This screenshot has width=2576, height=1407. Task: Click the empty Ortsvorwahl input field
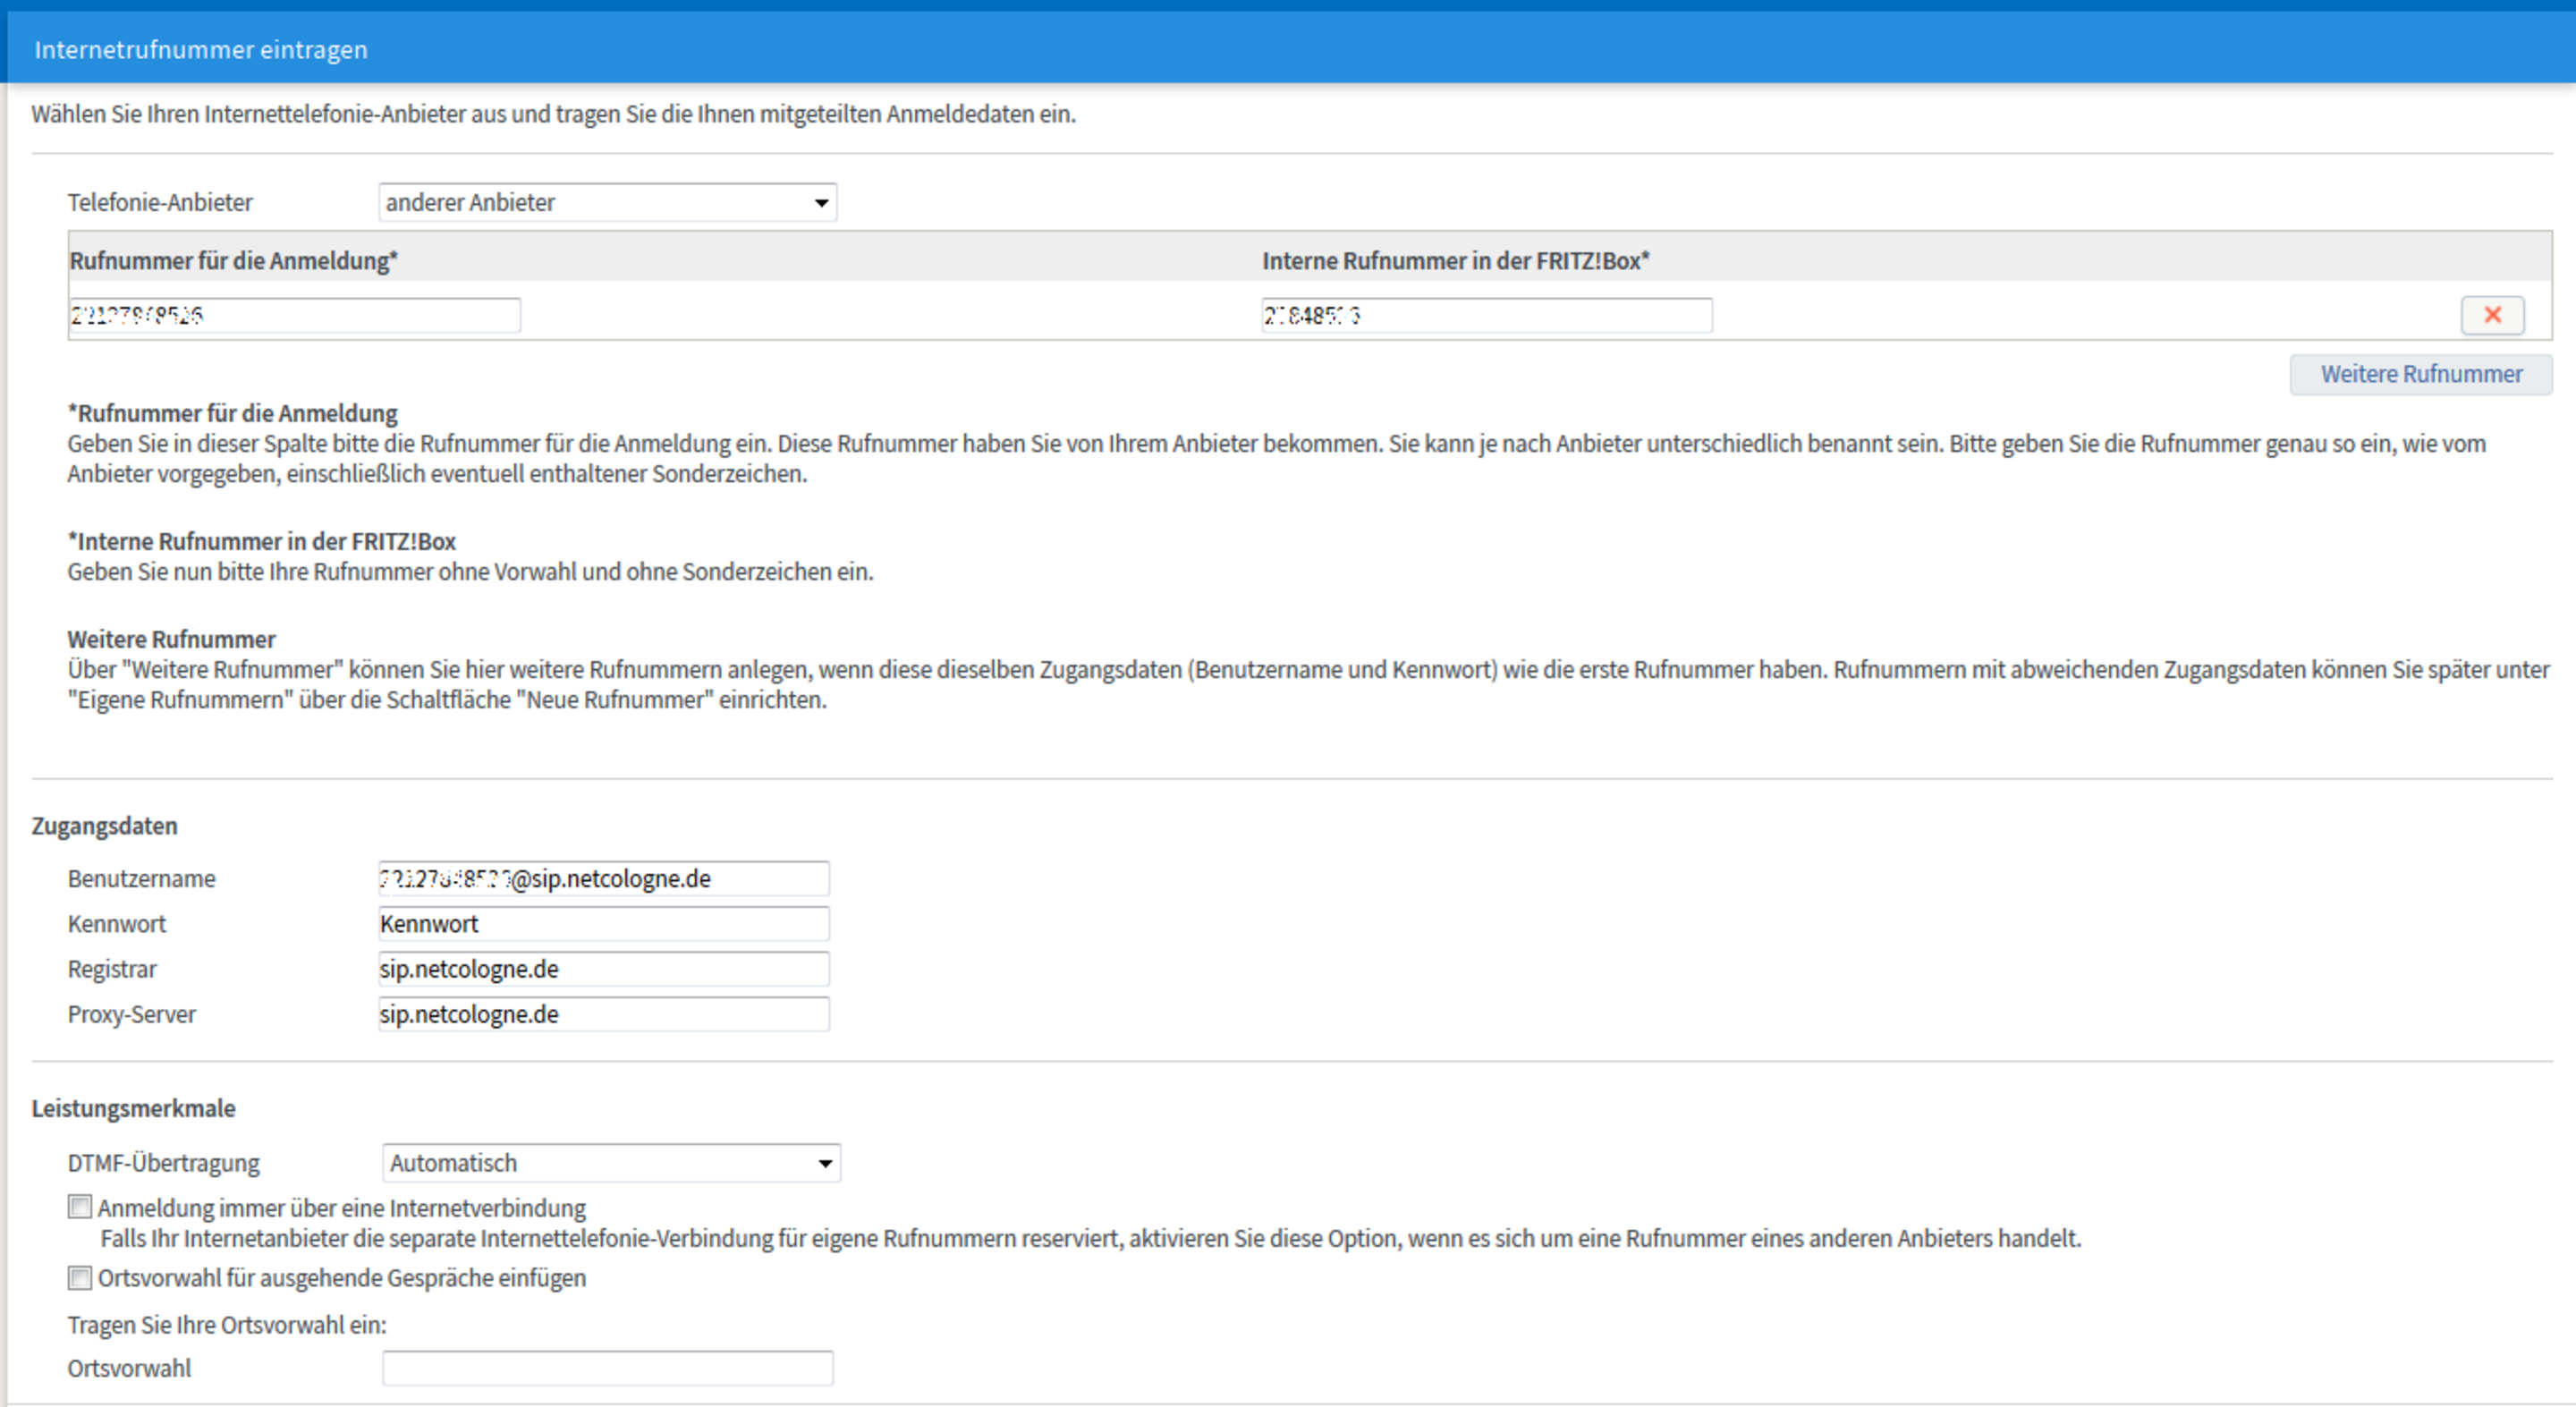tap(607, 1368)
